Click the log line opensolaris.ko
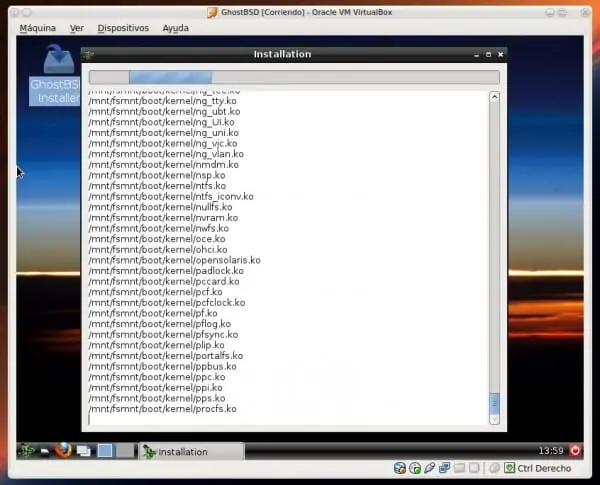Screen dimensions: 600x485 174,260
